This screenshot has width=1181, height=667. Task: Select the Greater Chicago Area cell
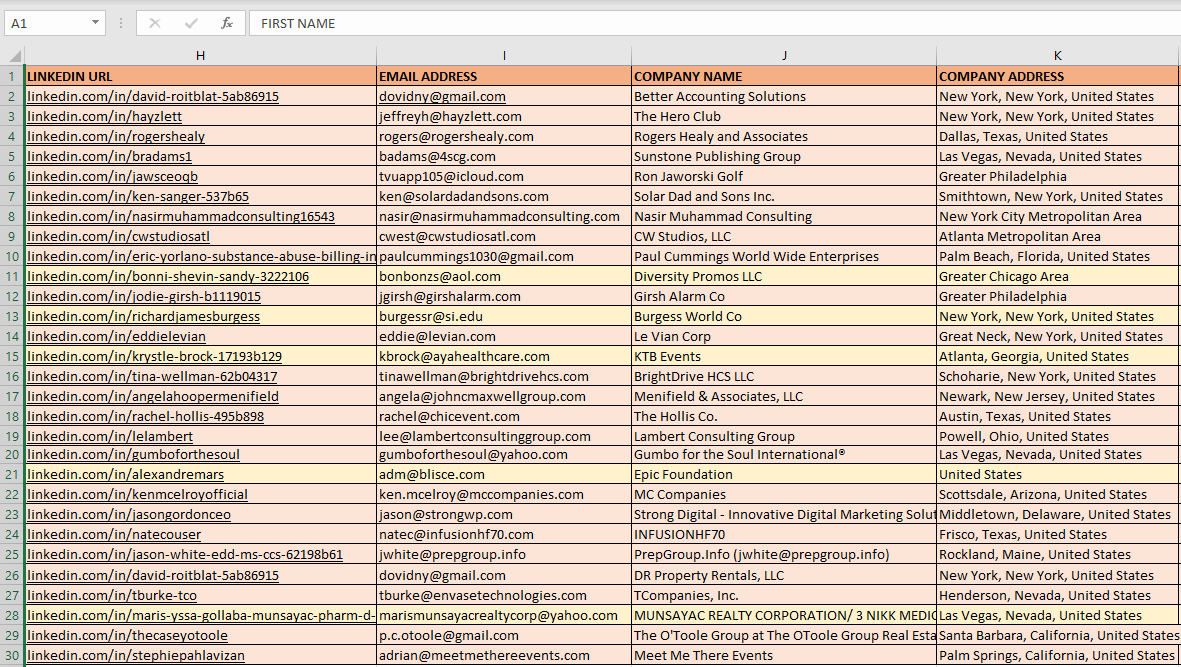point(1057,276)
